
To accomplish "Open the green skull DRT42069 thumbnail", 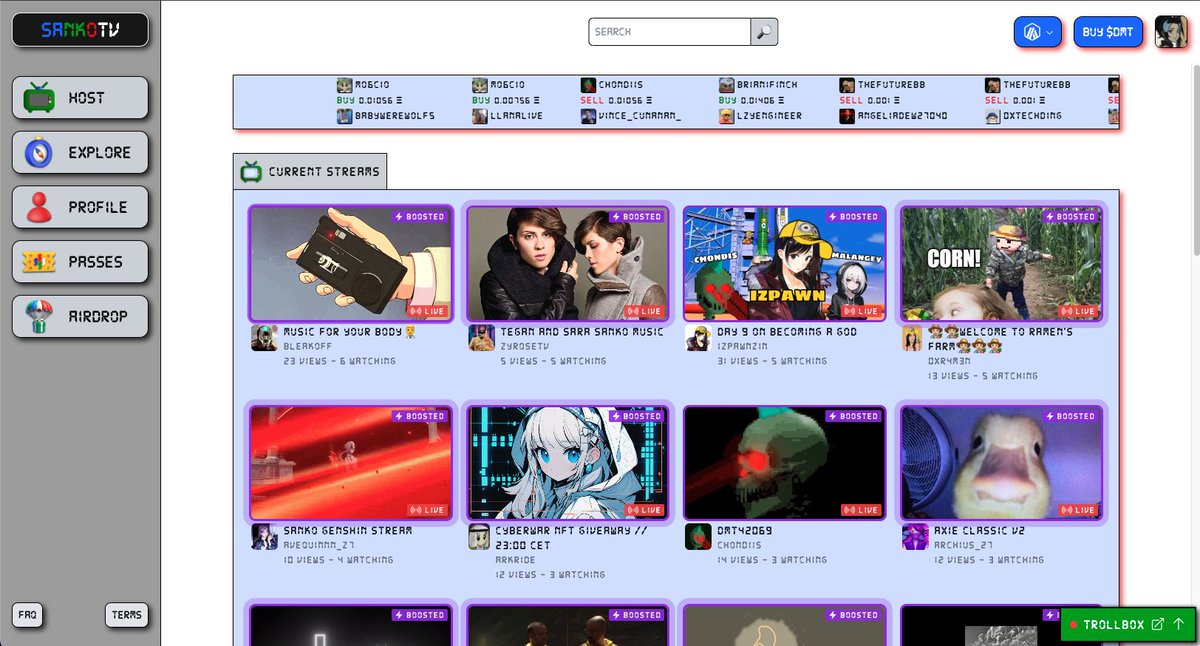I will click(784, 463).
